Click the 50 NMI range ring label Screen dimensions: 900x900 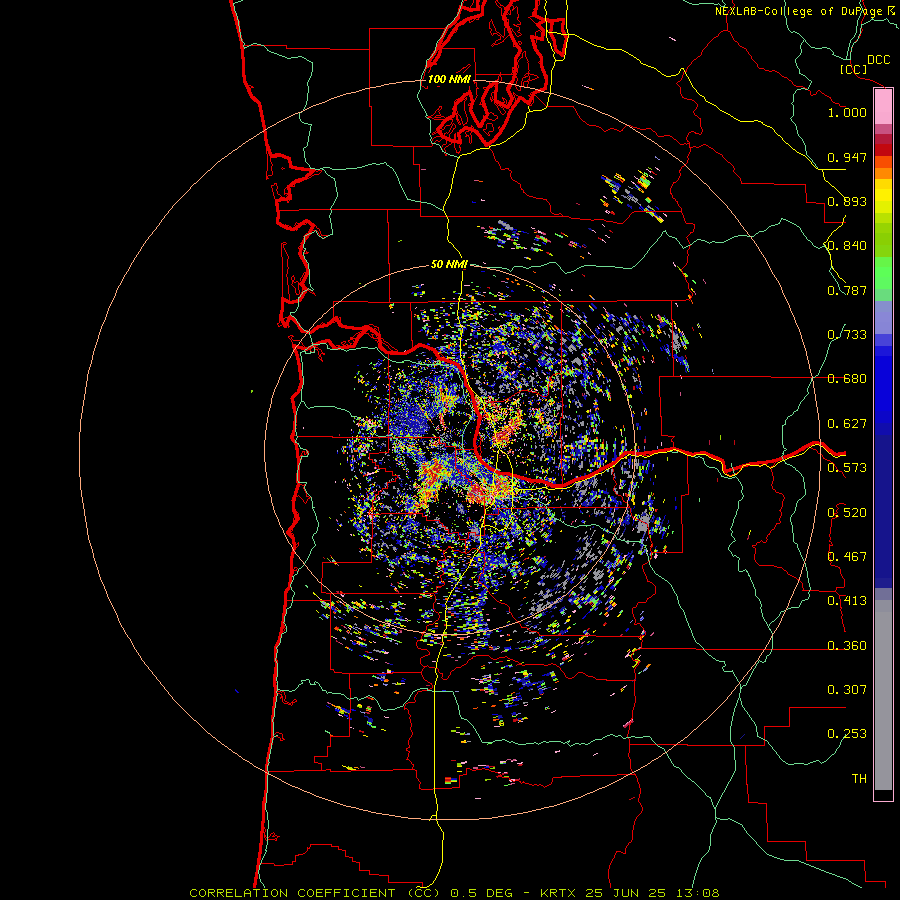tap(449, 264)
